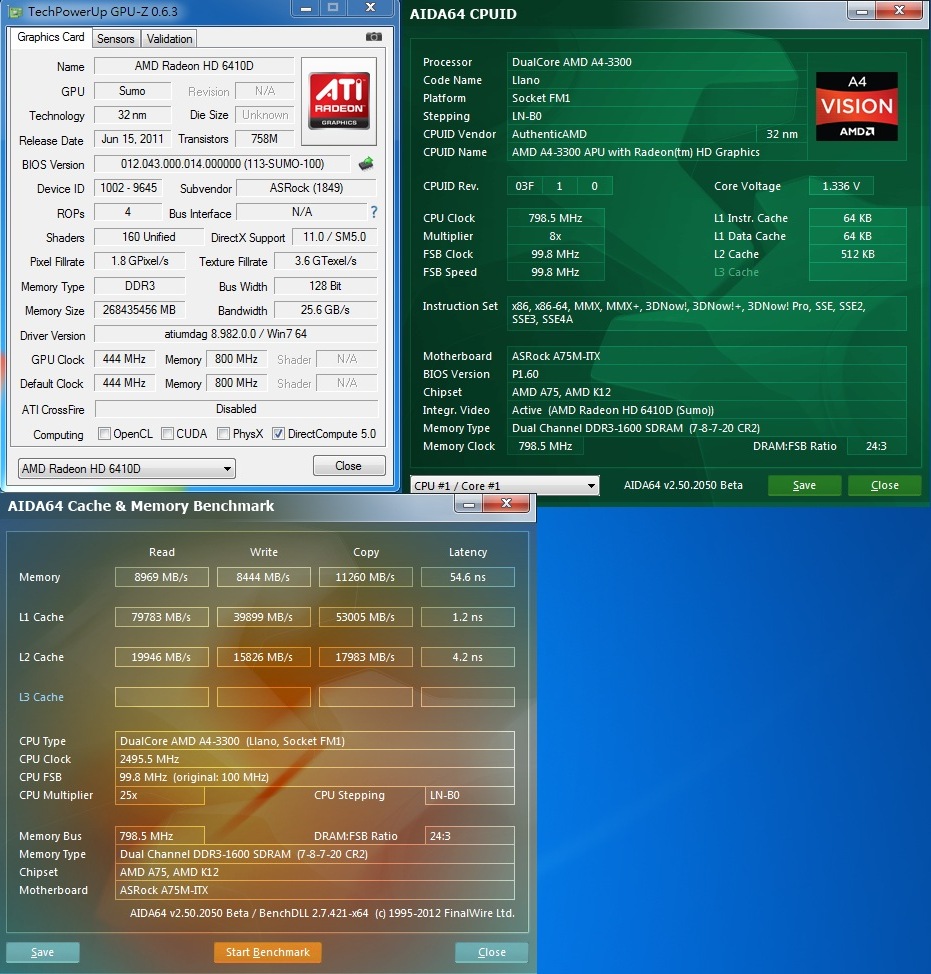Click the Texture Fillrate value 3.6 GTexel/s

(325, 261)
